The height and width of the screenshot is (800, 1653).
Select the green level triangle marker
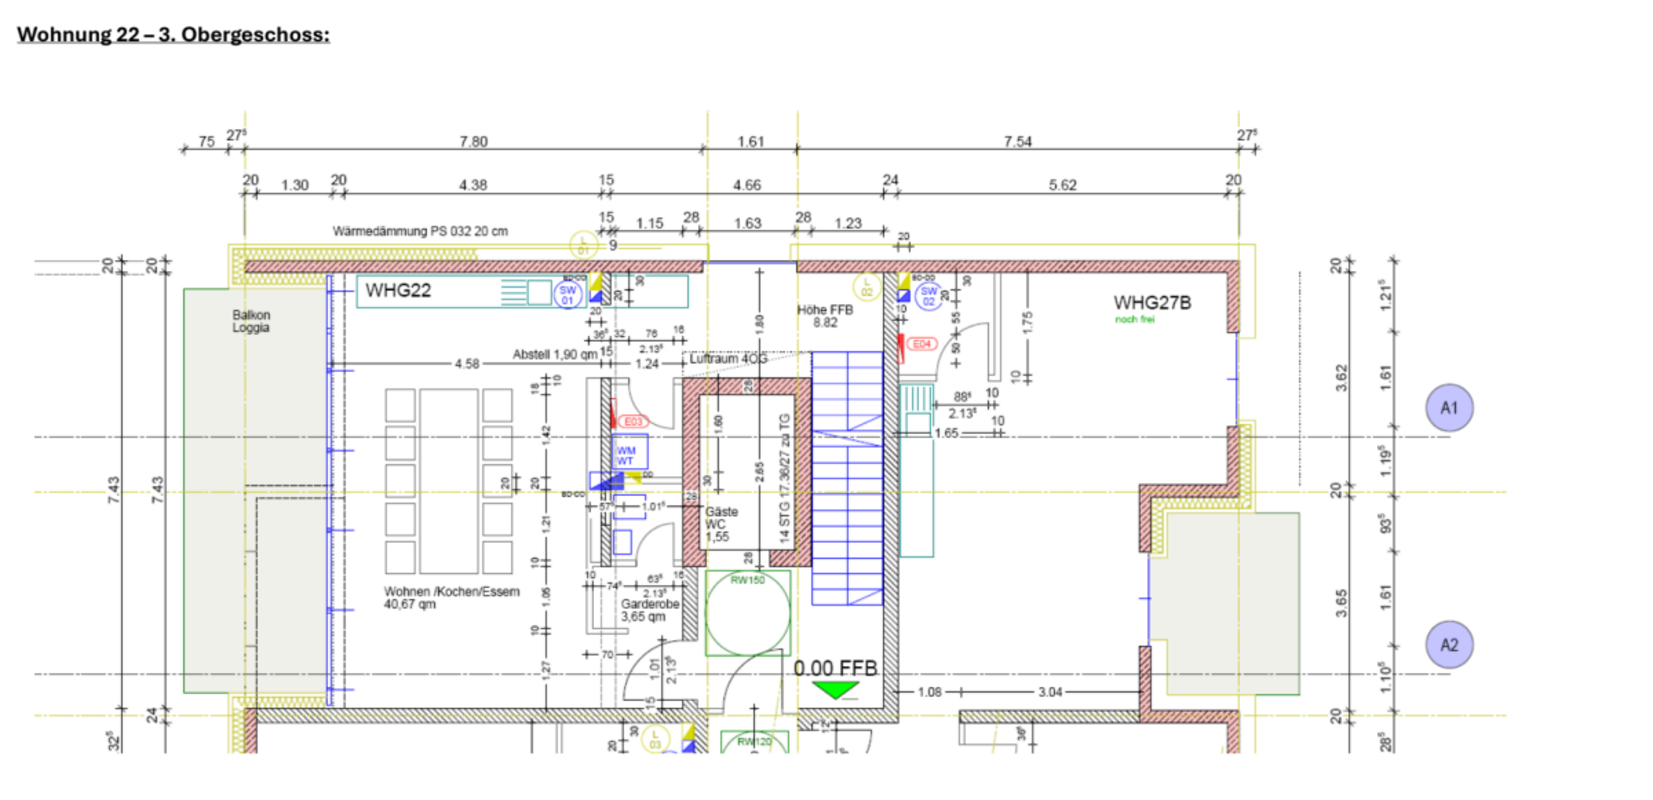tap(835, 690)
